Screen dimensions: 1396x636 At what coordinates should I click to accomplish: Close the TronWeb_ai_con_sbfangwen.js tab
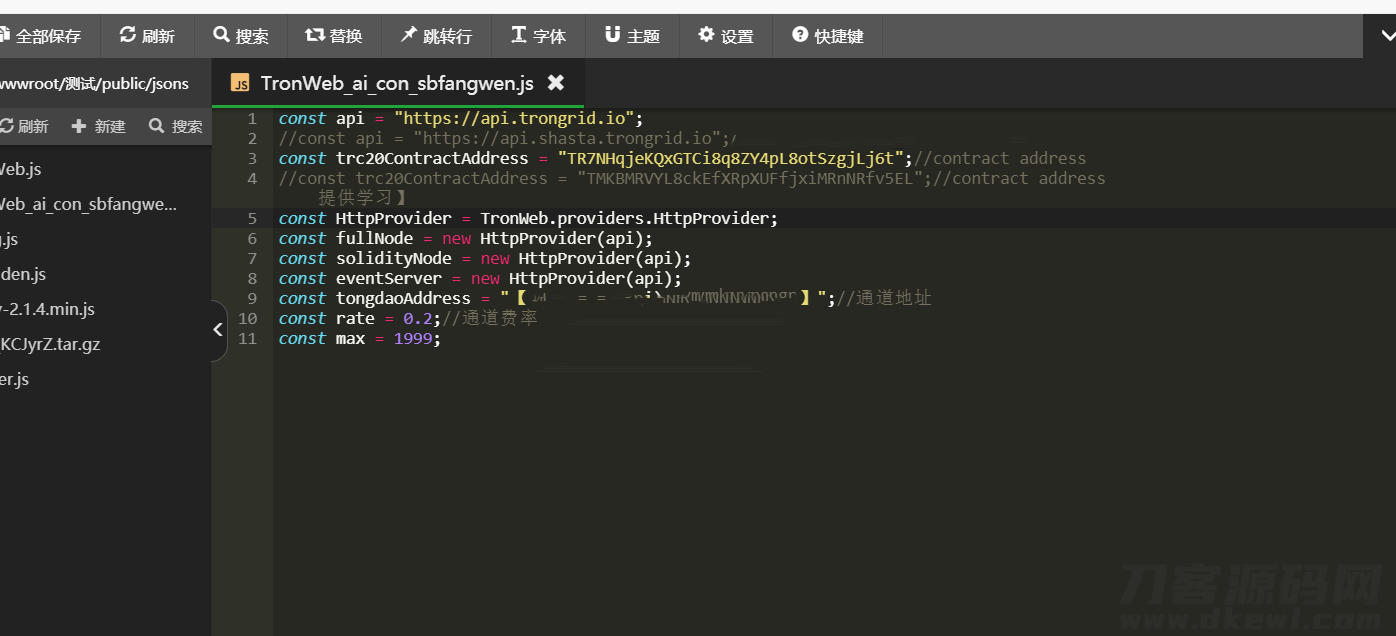pos(556,83)
